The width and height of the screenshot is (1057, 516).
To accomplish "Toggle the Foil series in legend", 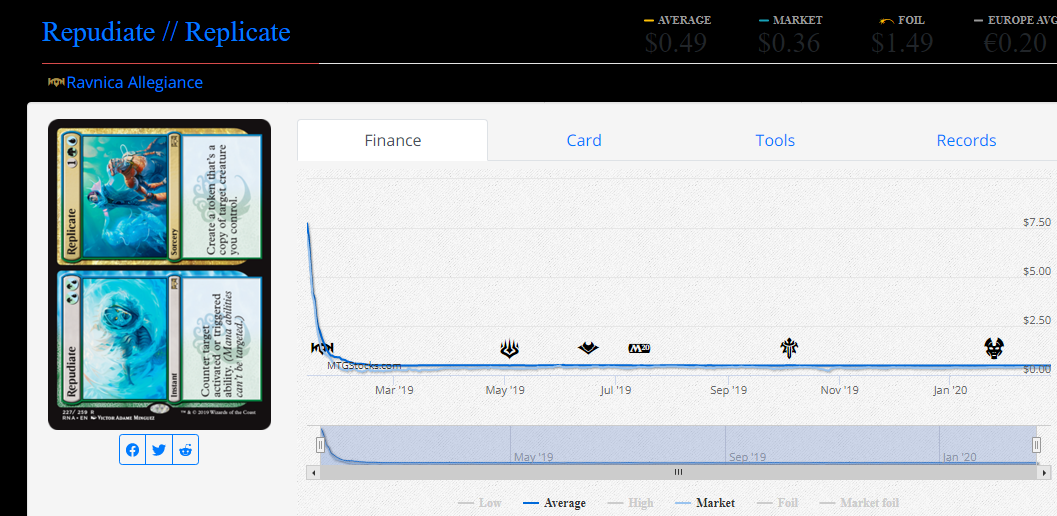I will (x=777, y=503).
